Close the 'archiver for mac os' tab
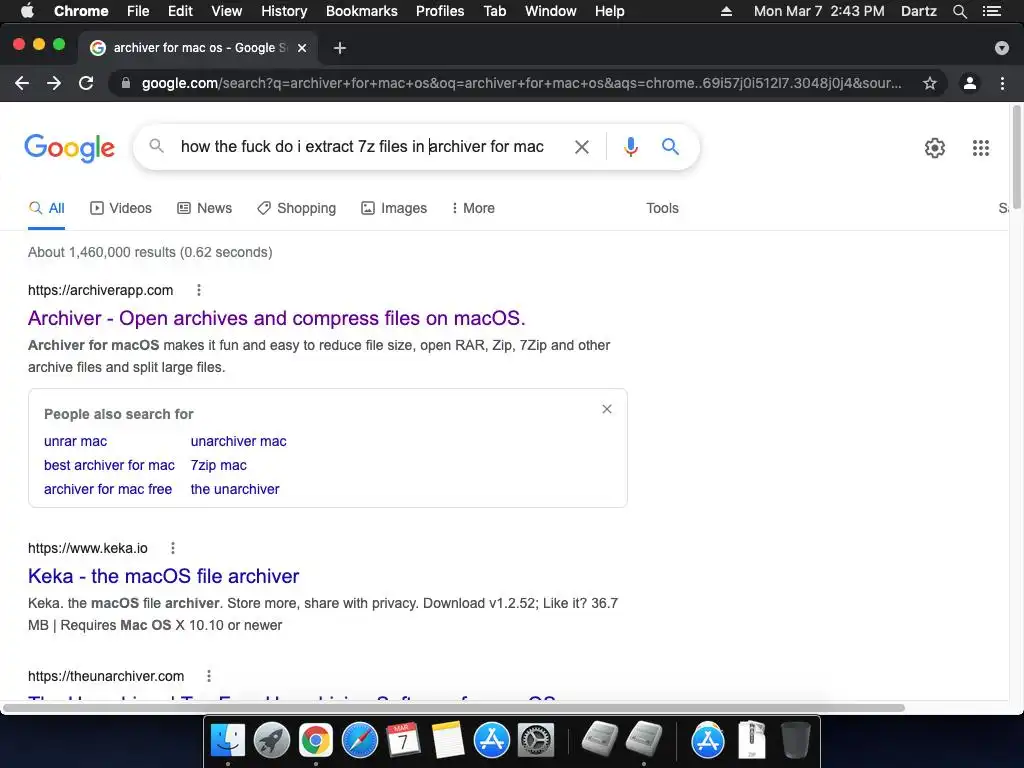Screen dimensions: 1024x768 point(302,48)
